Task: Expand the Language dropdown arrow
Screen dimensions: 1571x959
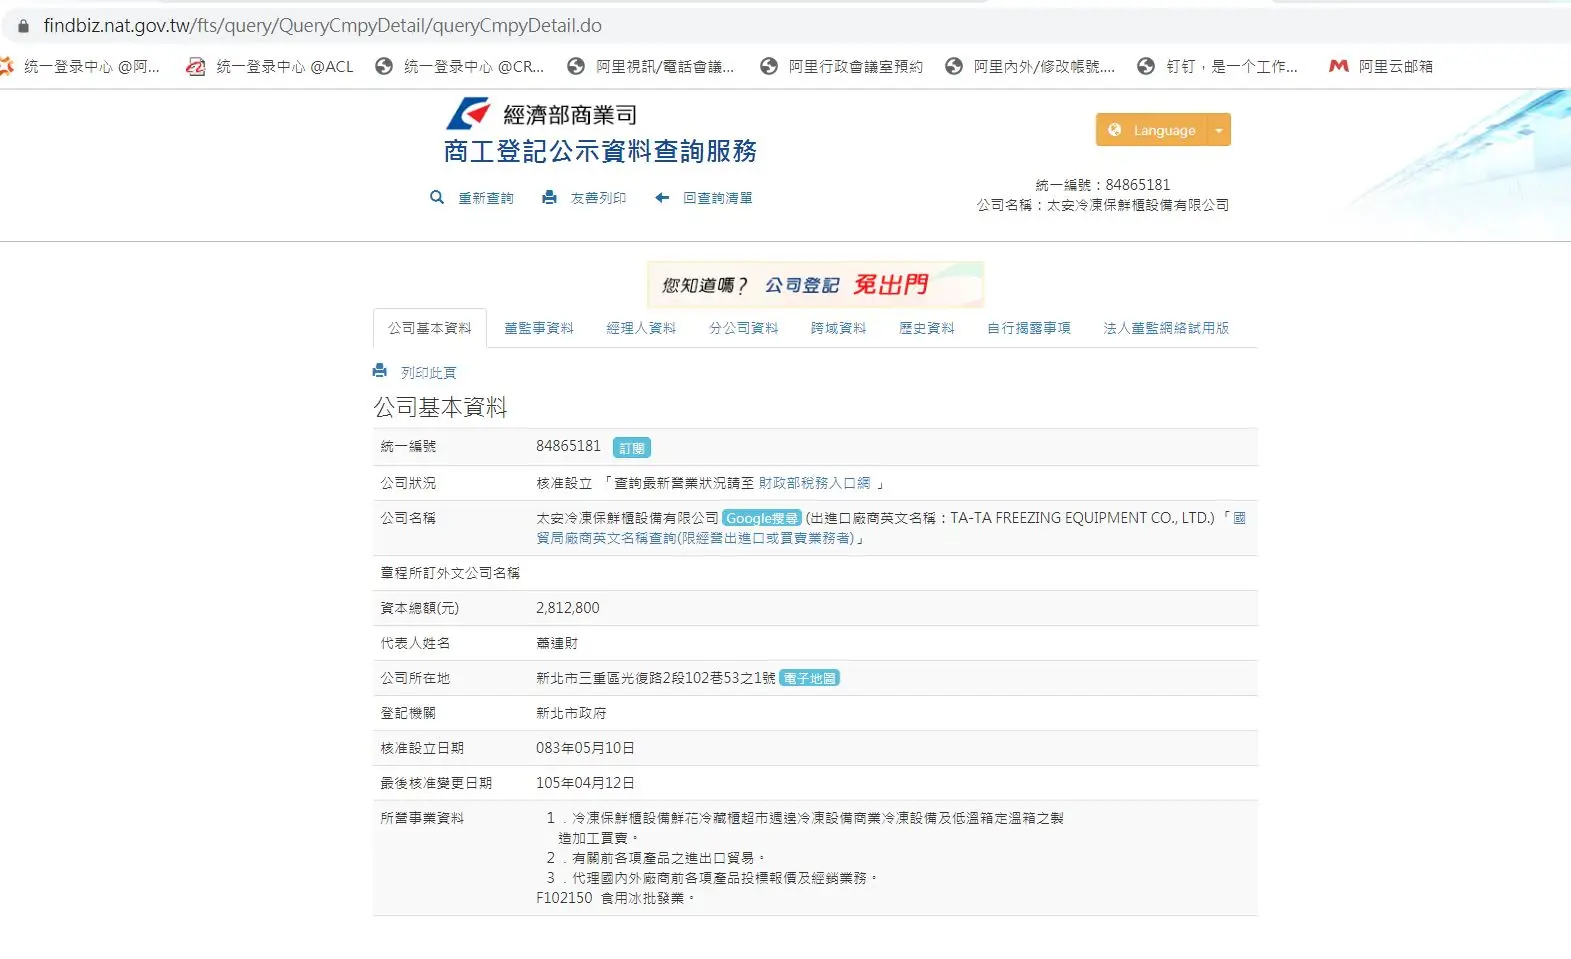Action: pos(1219,130)
